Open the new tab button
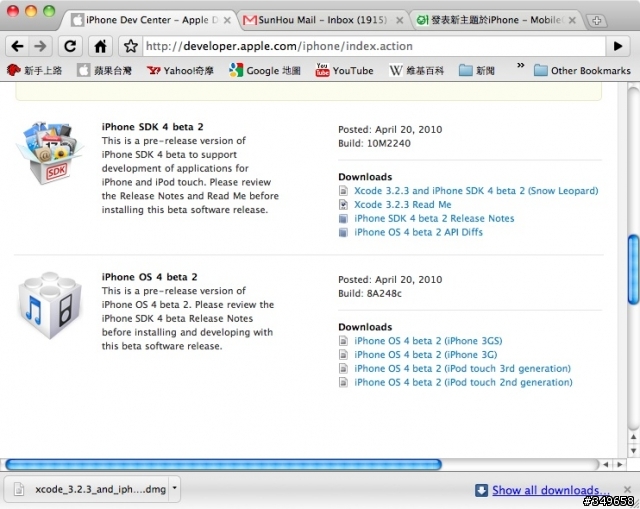Screen dimensions: 640x509 596,20
